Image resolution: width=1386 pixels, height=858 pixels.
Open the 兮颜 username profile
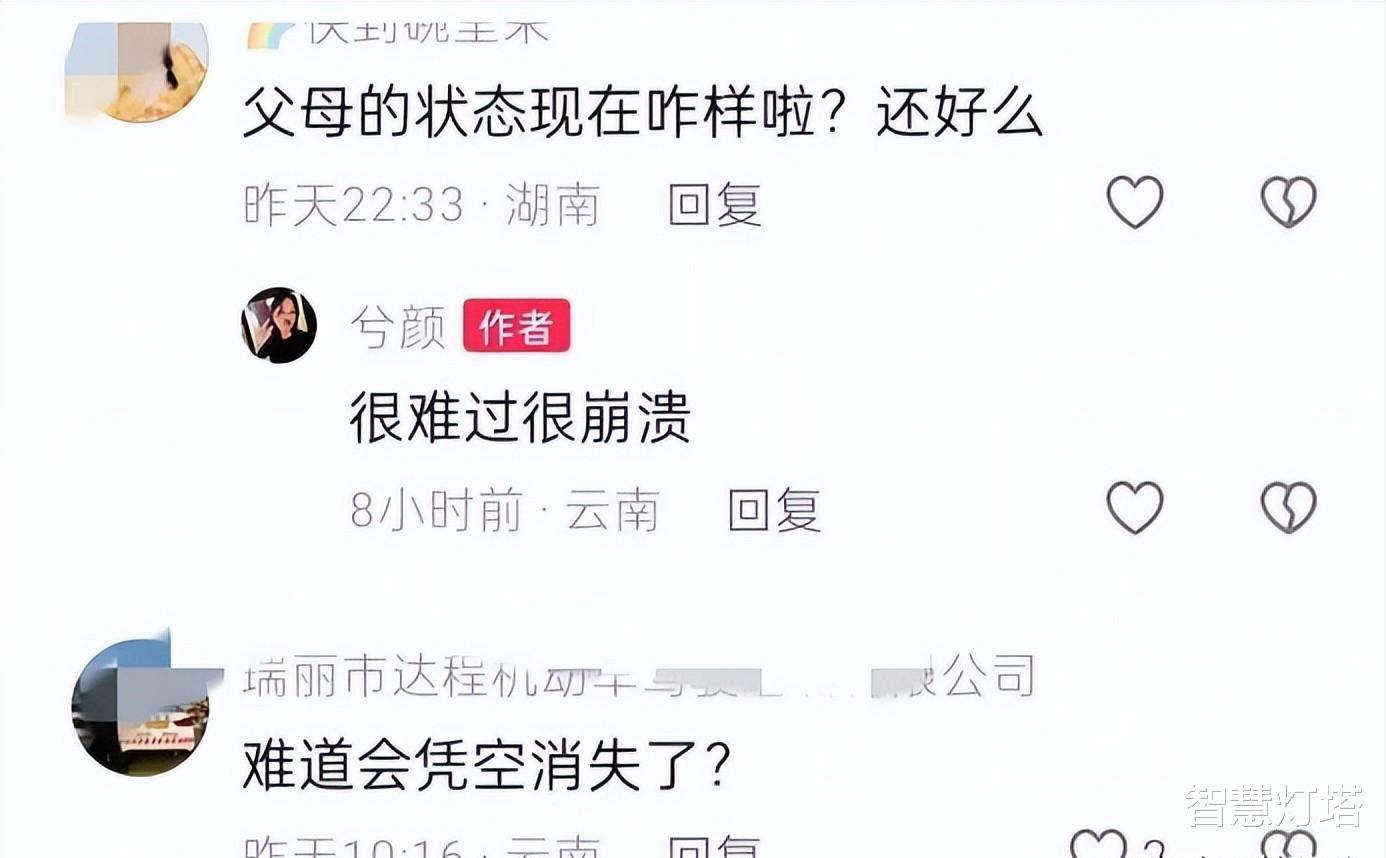point(398,327)
